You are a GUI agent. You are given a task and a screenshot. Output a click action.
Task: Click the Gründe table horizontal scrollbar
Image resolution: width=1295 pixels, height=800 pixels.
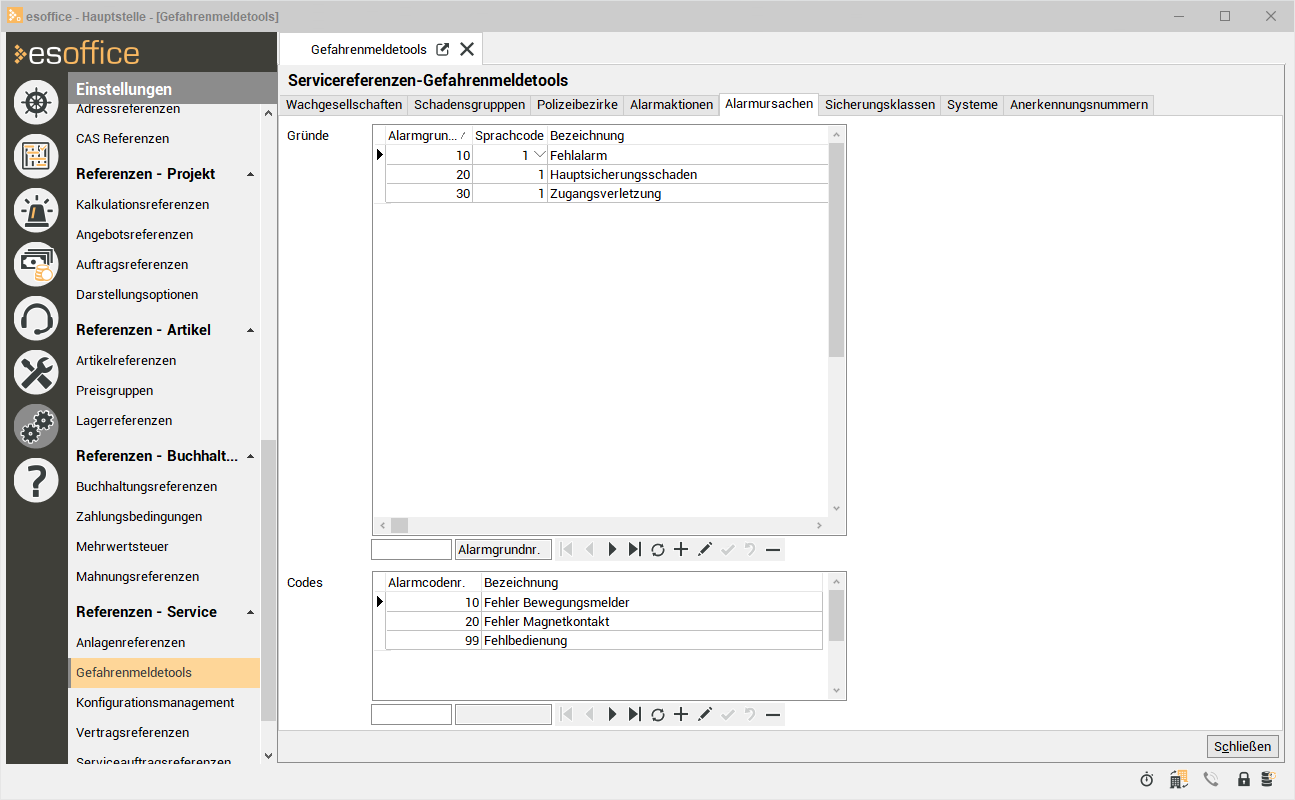(x=600, y=525)
